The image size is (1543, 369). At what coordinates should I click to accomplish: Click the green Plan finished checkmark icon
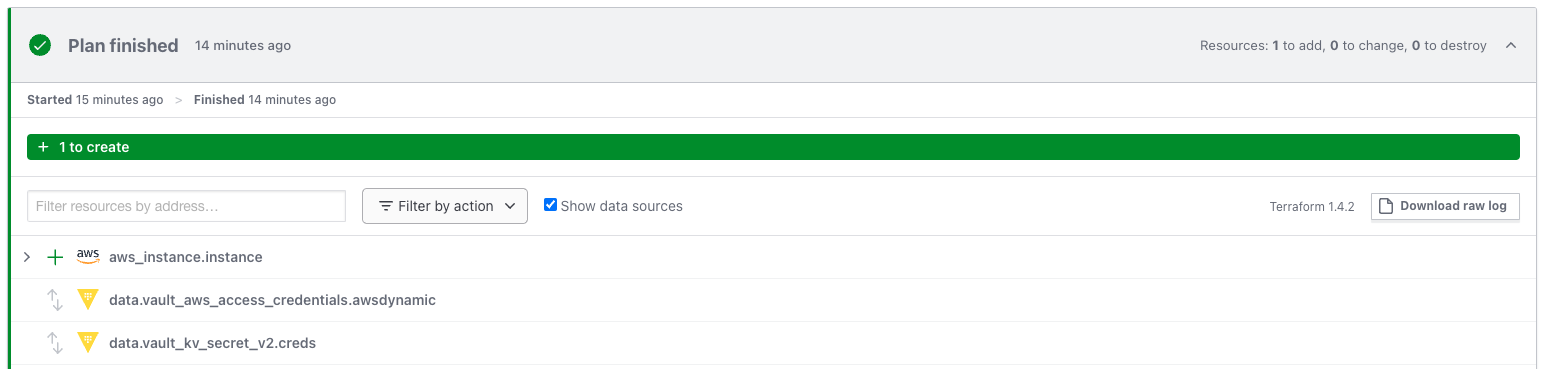40,45
